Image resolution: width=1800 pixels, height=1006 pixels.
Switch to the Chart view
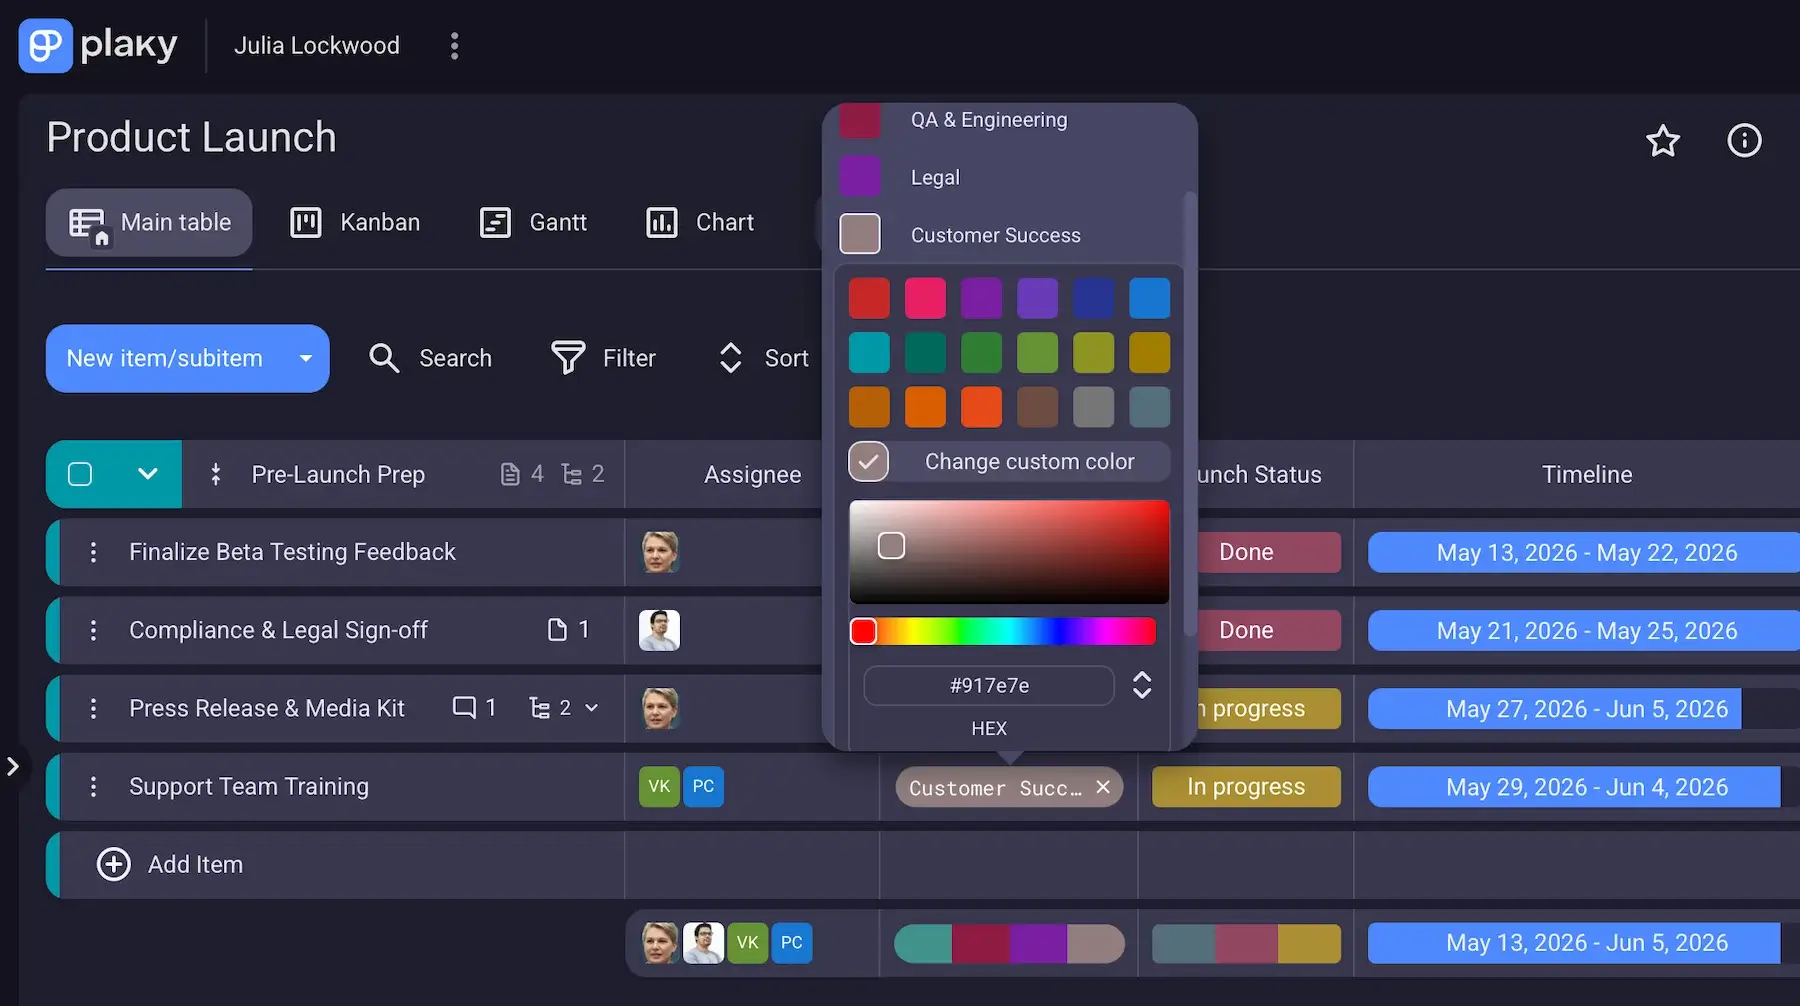tap(700, 222)
